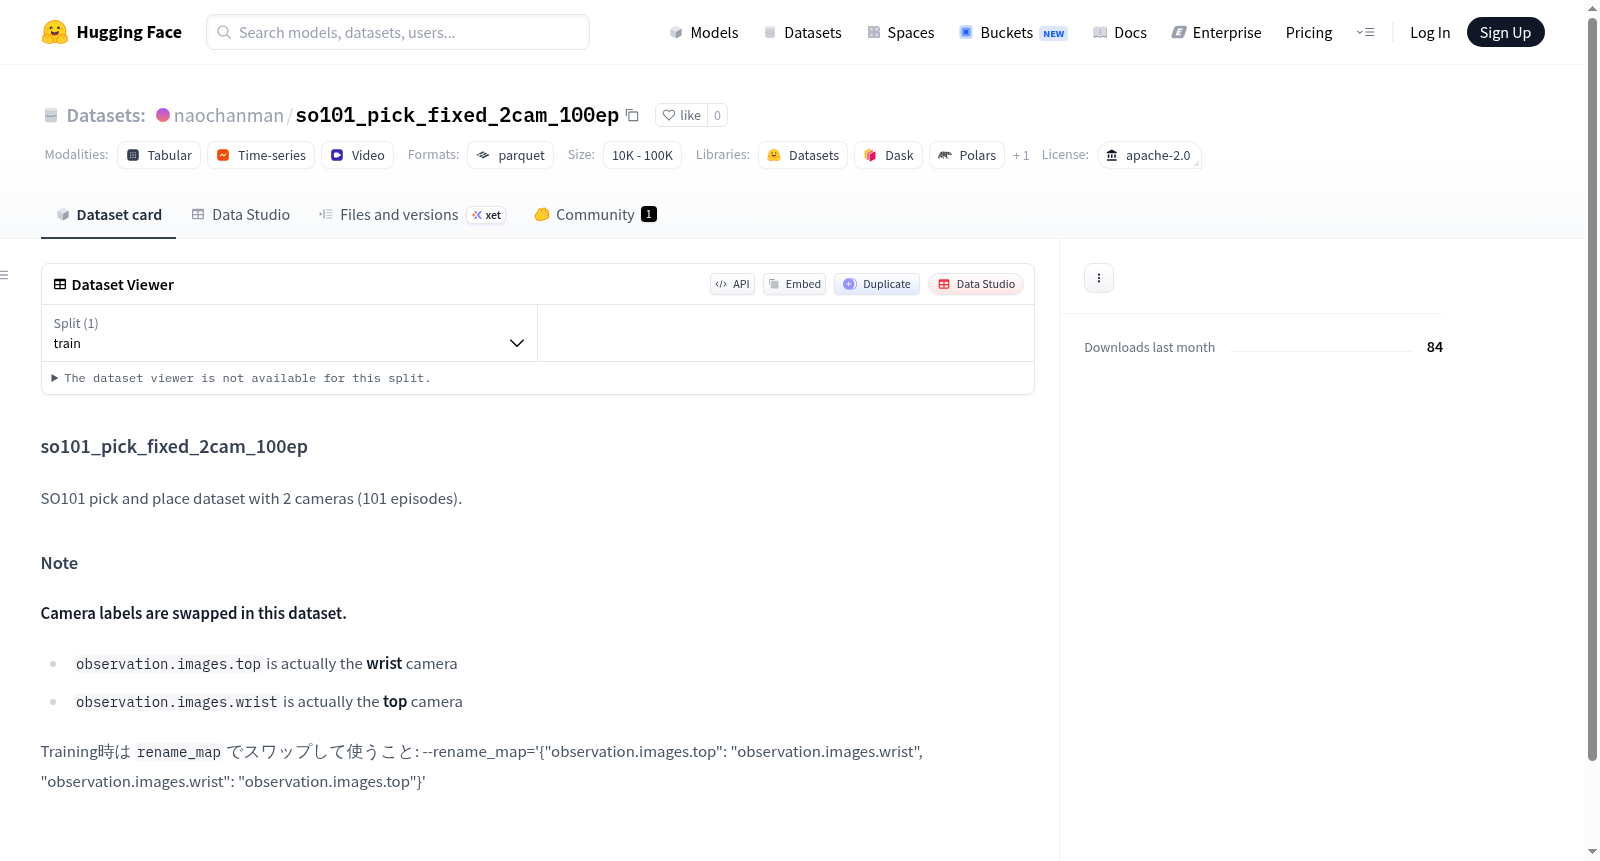Click the downloads count 84

coord(1435,347)
